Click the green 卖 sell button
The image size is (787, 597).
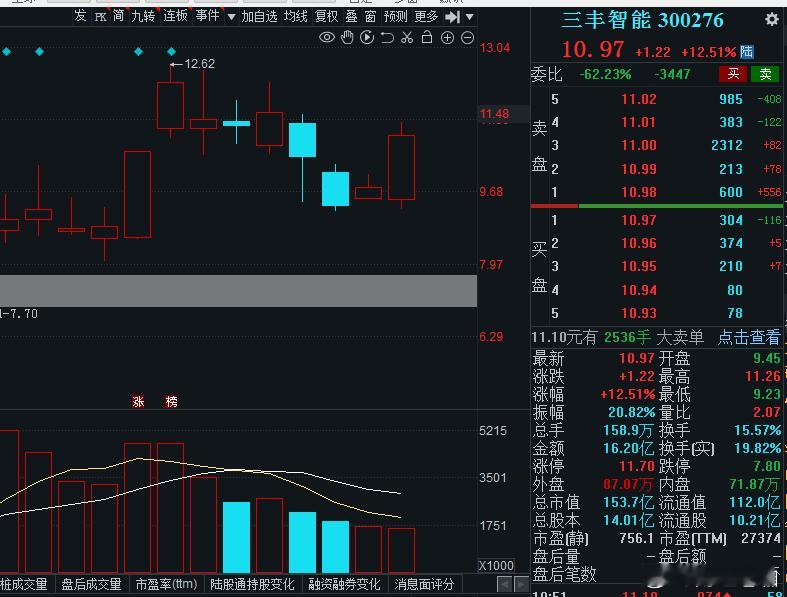[765, 74]
